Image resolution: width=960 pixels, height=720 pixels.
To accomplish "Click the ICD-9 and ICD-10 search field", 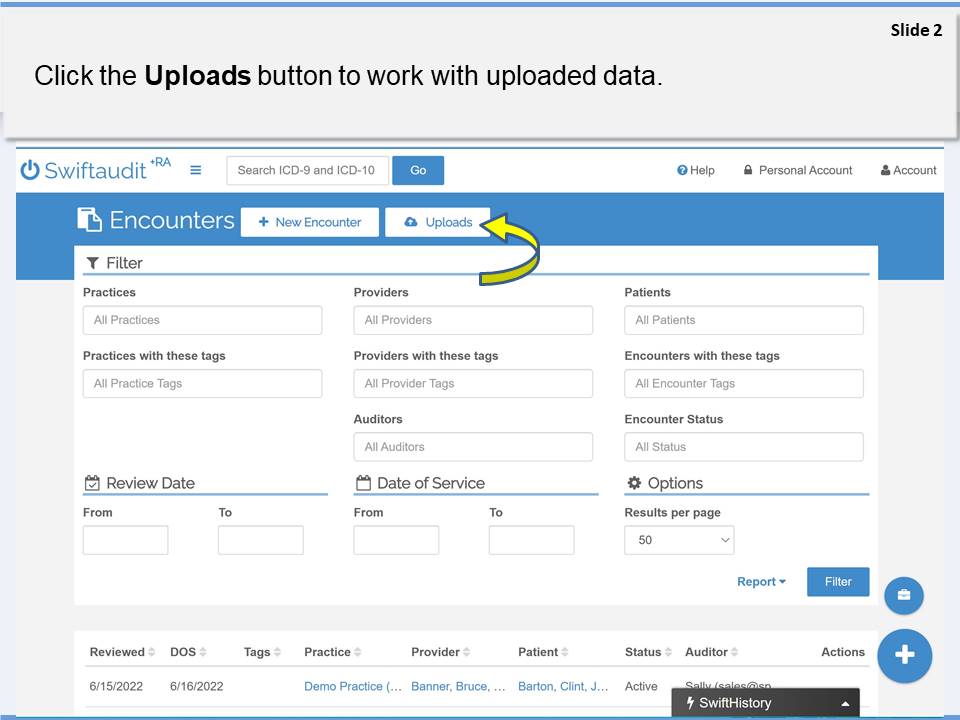I will coord(307,170).
